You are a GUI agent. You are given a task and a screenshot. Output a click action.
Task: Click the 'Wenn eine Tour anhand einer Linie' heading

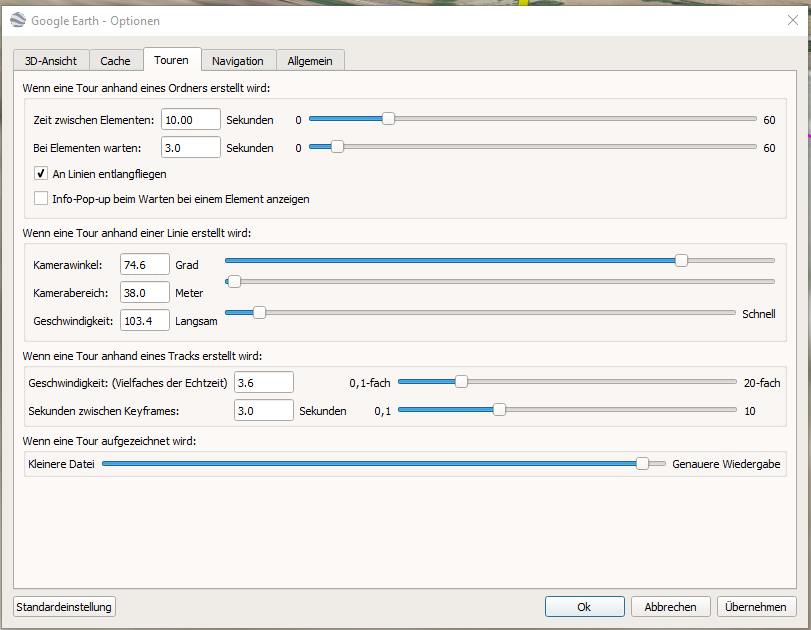(137, 233)
